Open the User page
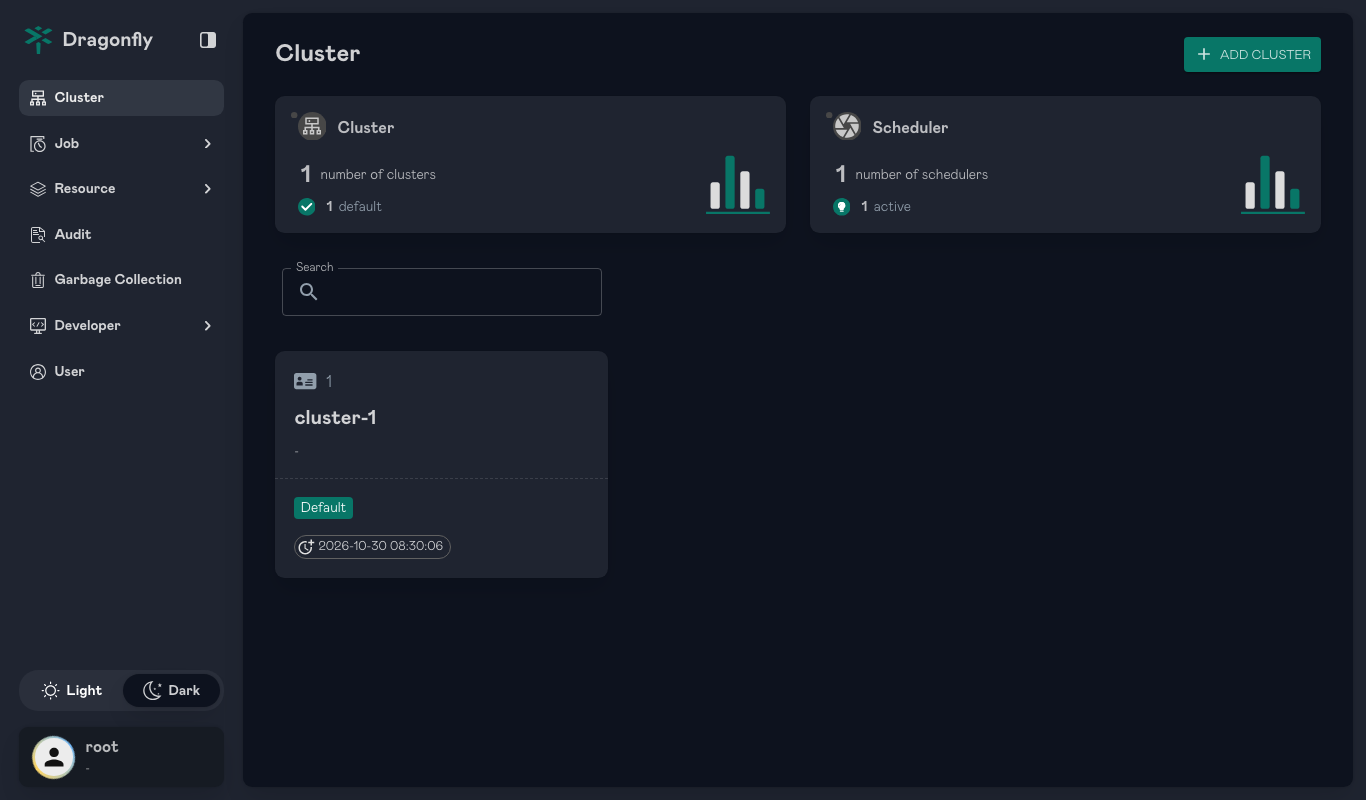This screenshot has height=800, width=1366. point(121,372)
